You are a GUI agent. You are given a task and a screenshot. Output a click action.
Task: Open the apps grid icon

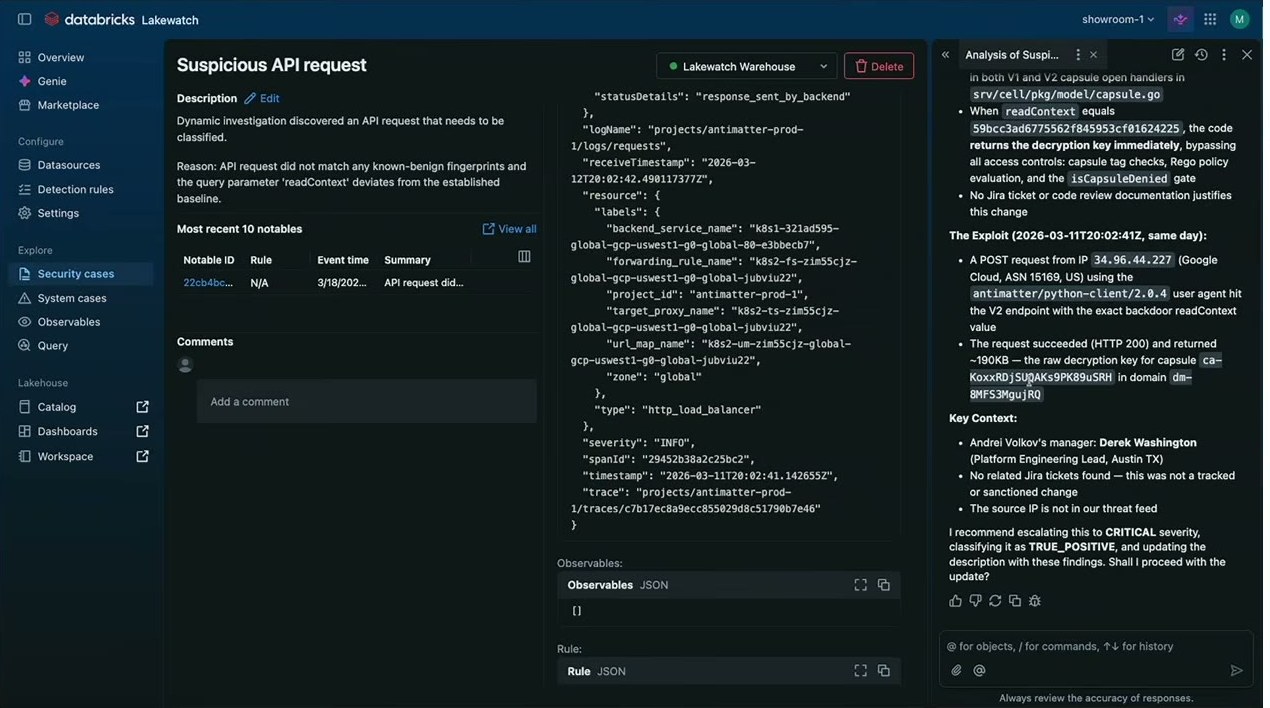tap(1210, 19)
